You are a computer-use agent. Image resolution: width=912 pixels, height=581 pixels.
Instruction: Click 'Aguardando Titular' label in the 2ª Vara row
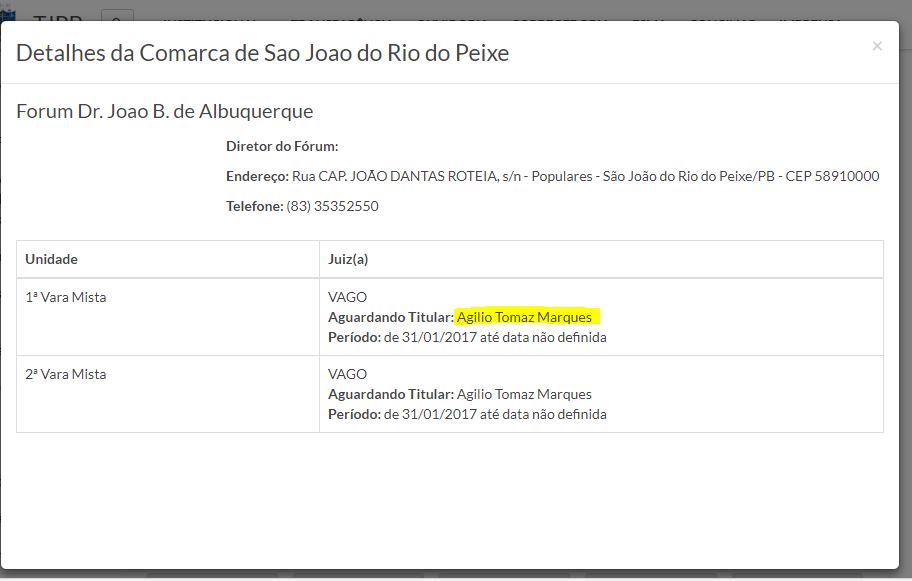[x=390, y=394]
